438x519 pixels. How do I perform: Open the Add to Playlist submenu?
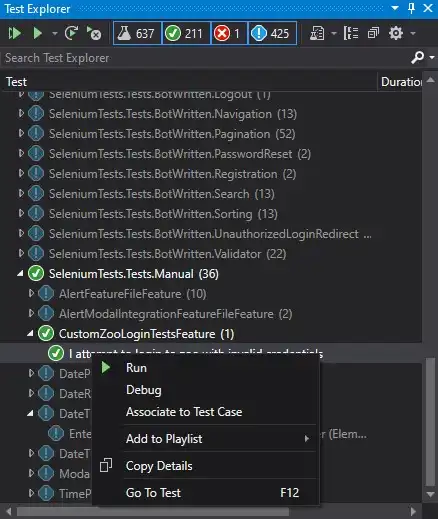coord(205,439)
